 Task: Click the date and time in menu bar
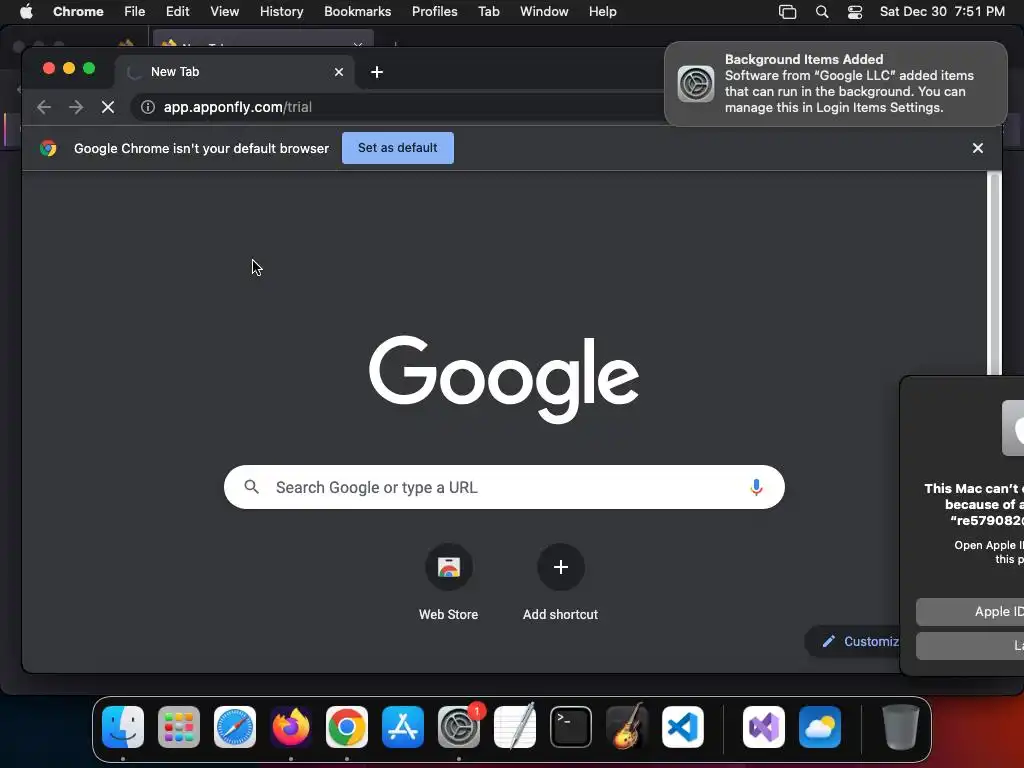942,12
